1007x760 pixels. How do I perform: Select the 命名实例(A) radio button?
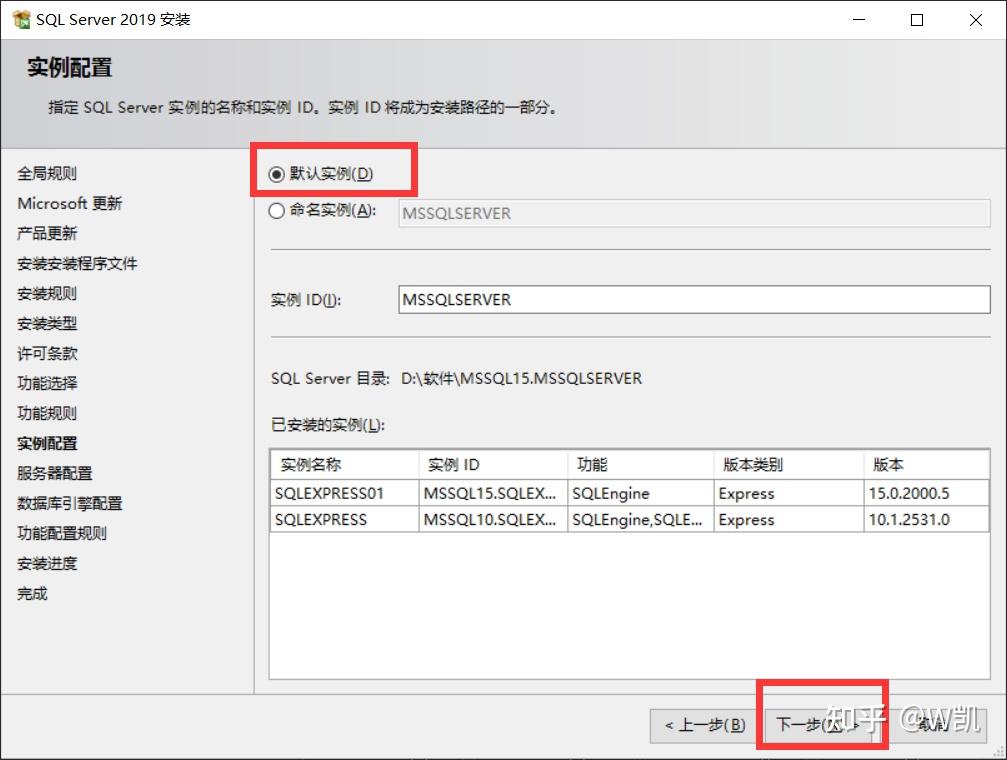click(x=276, y=211)
